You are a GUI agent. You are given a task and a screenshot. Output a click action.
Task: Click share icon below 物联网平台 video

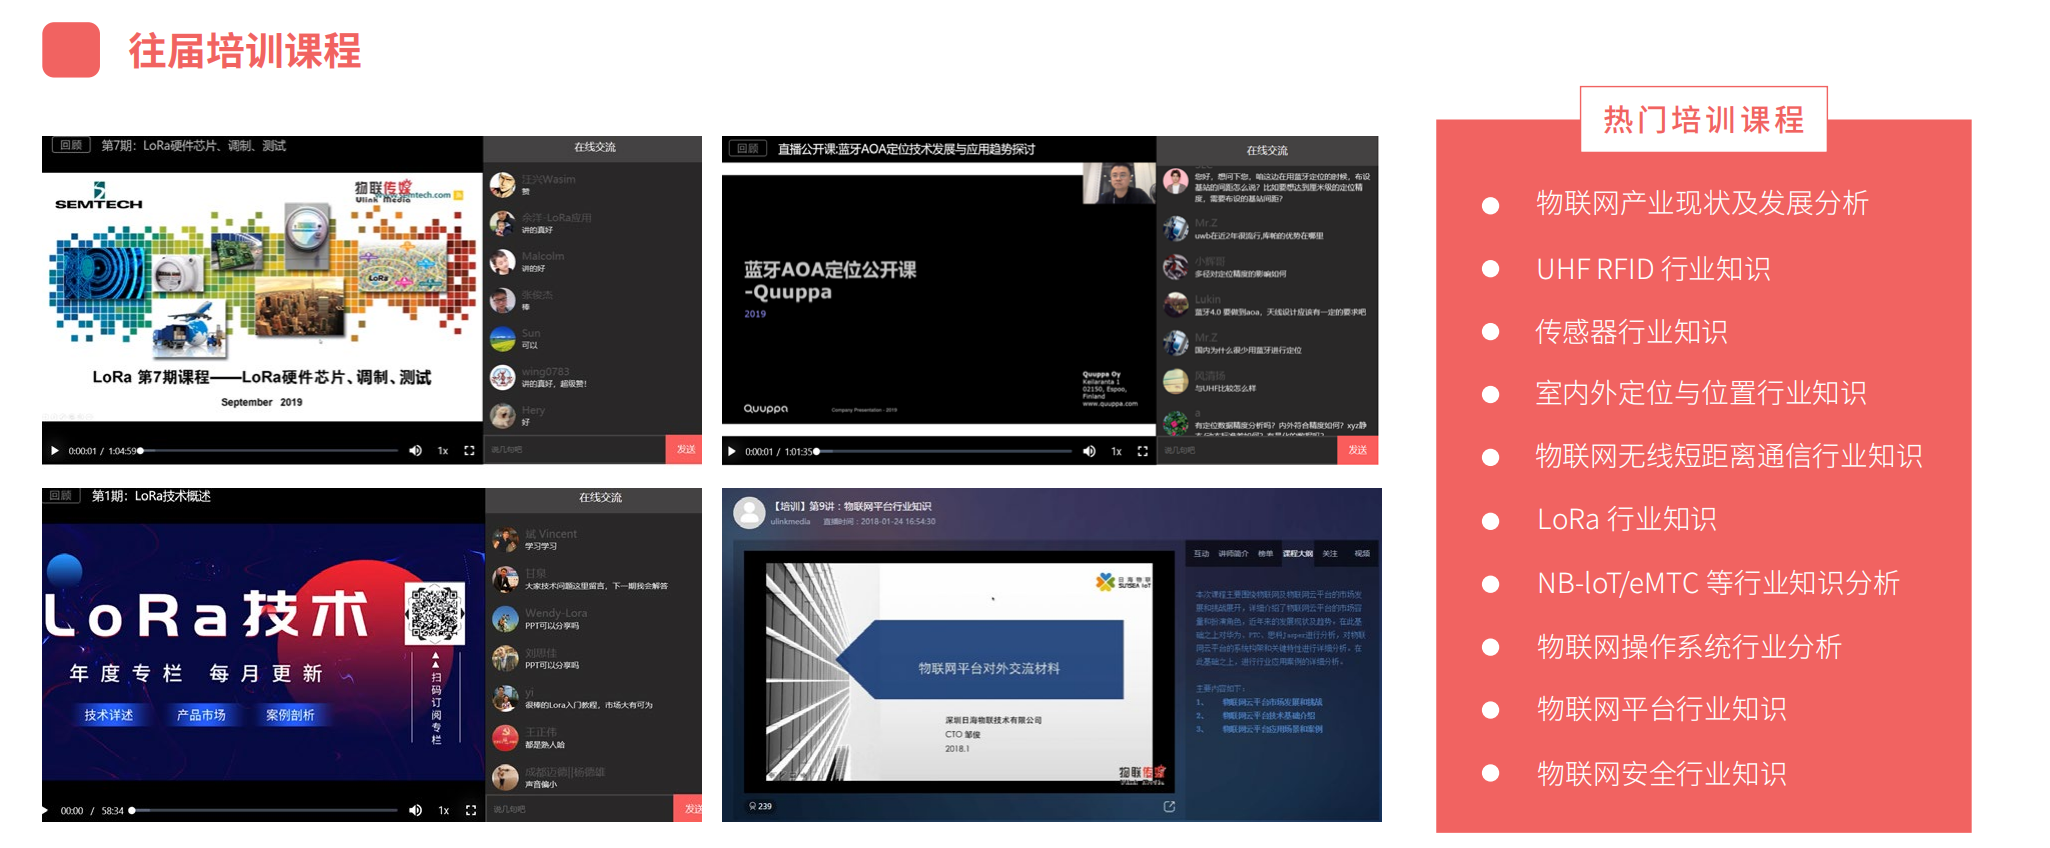1169,806
